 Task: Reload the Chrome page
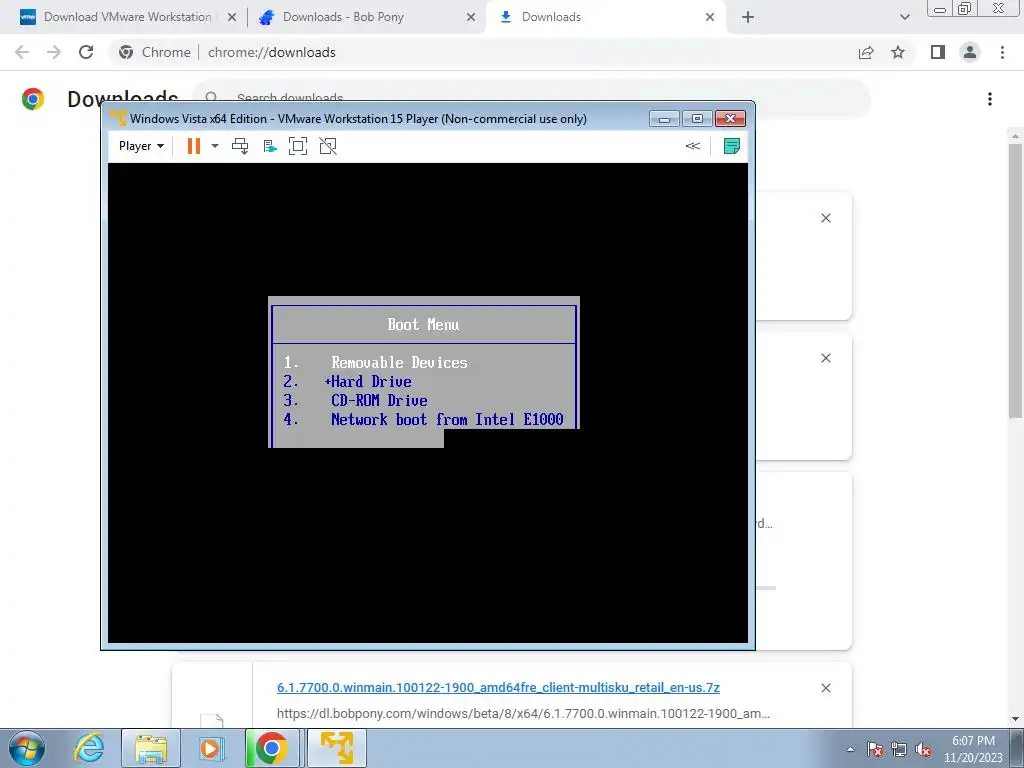click(x=86, y=52)
